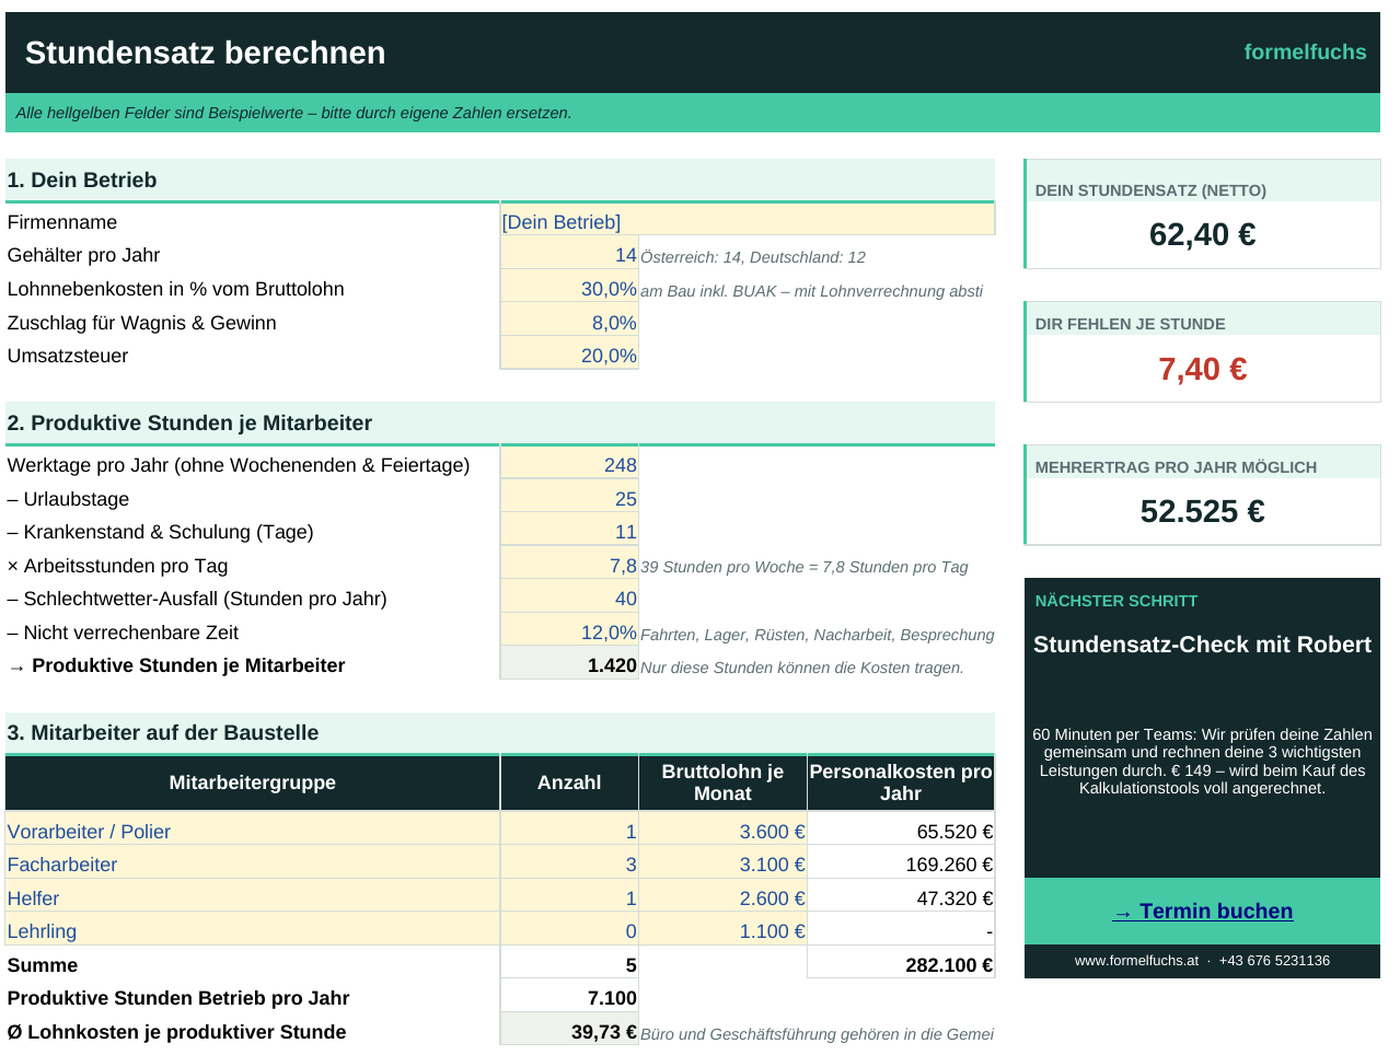Click the Anzahl column header
The width and height of the screenshot is (1400, 1055).
[x=569, y=782]
